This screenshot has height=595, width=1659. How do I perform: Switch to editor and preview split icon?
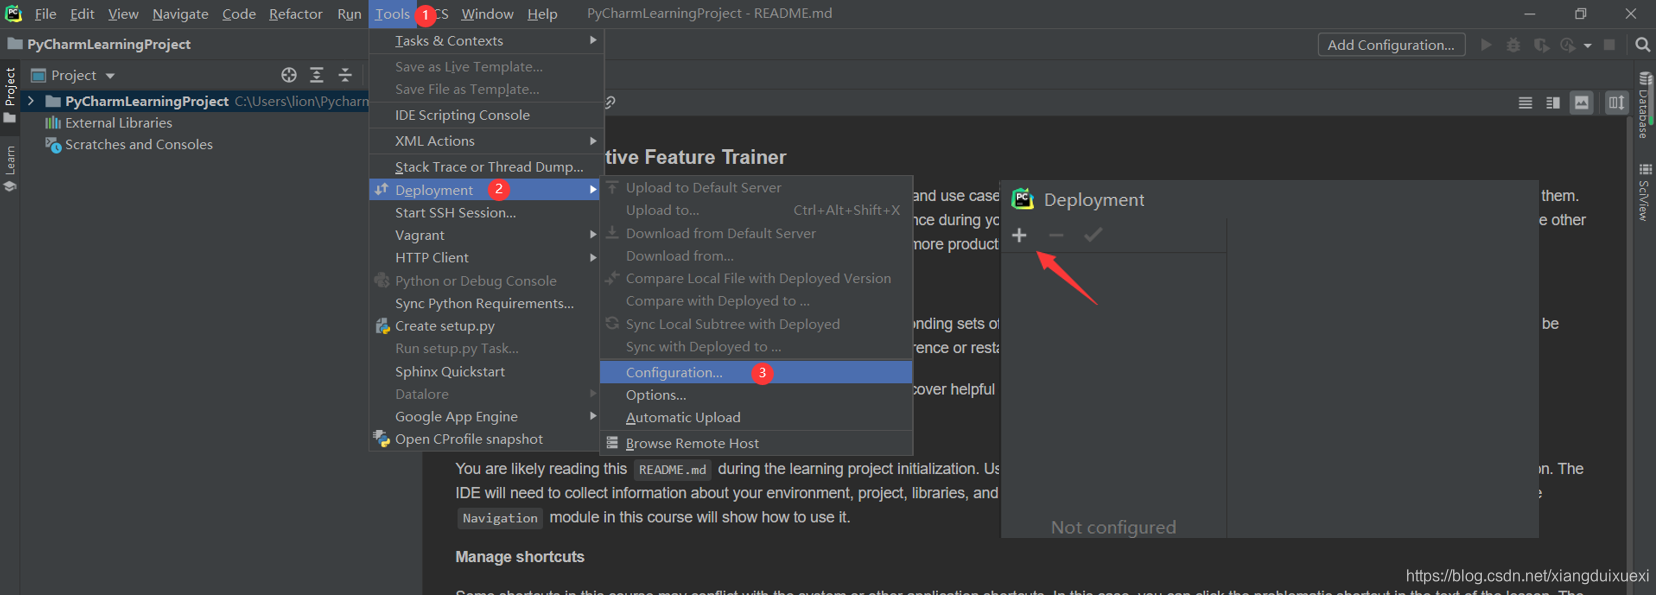(1553, 103)
